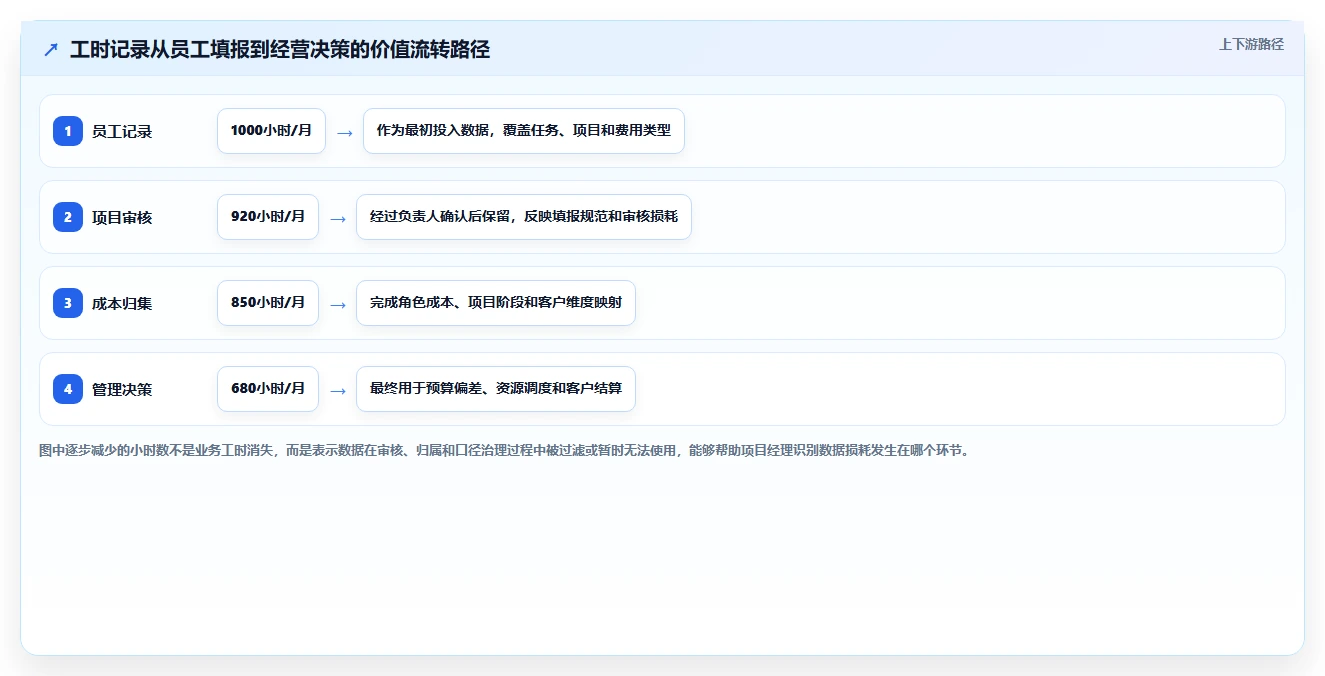
Task: Click the 1000小时/月 value pill
Action: point(271,131)
